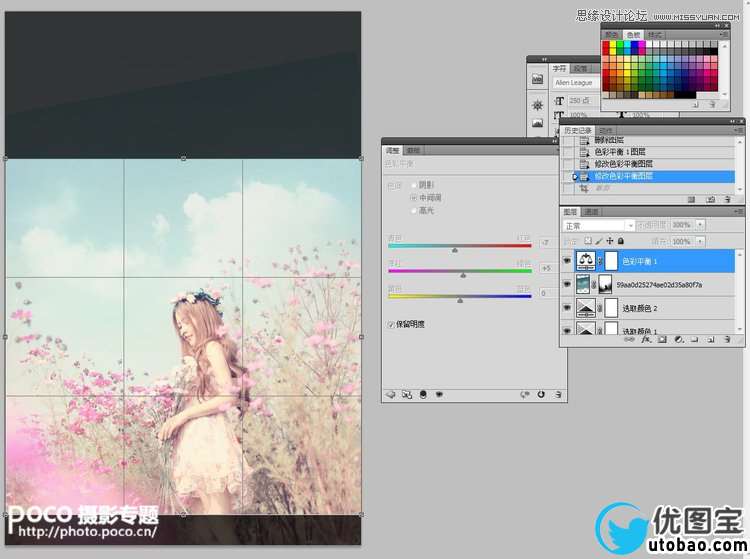Create new fill or adjustment layer icon
The height and width of the screenshot is (559, 750).
click(678, 339)
